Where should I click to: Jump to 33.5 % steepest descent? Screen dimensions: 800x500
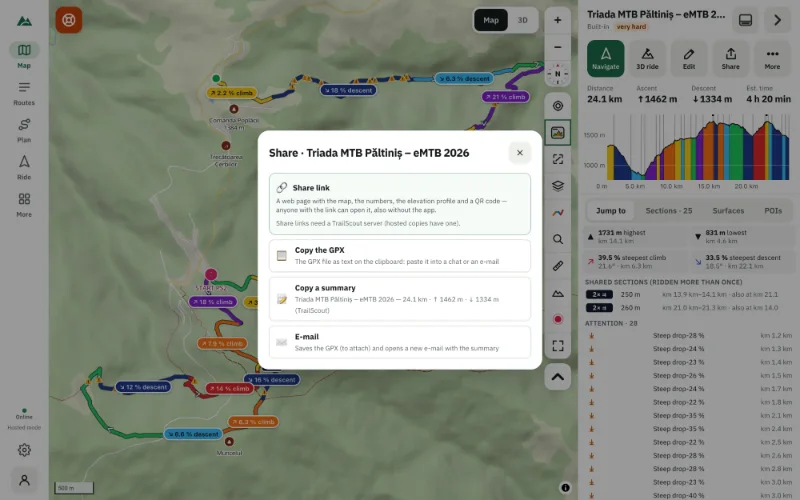[743, 261]
